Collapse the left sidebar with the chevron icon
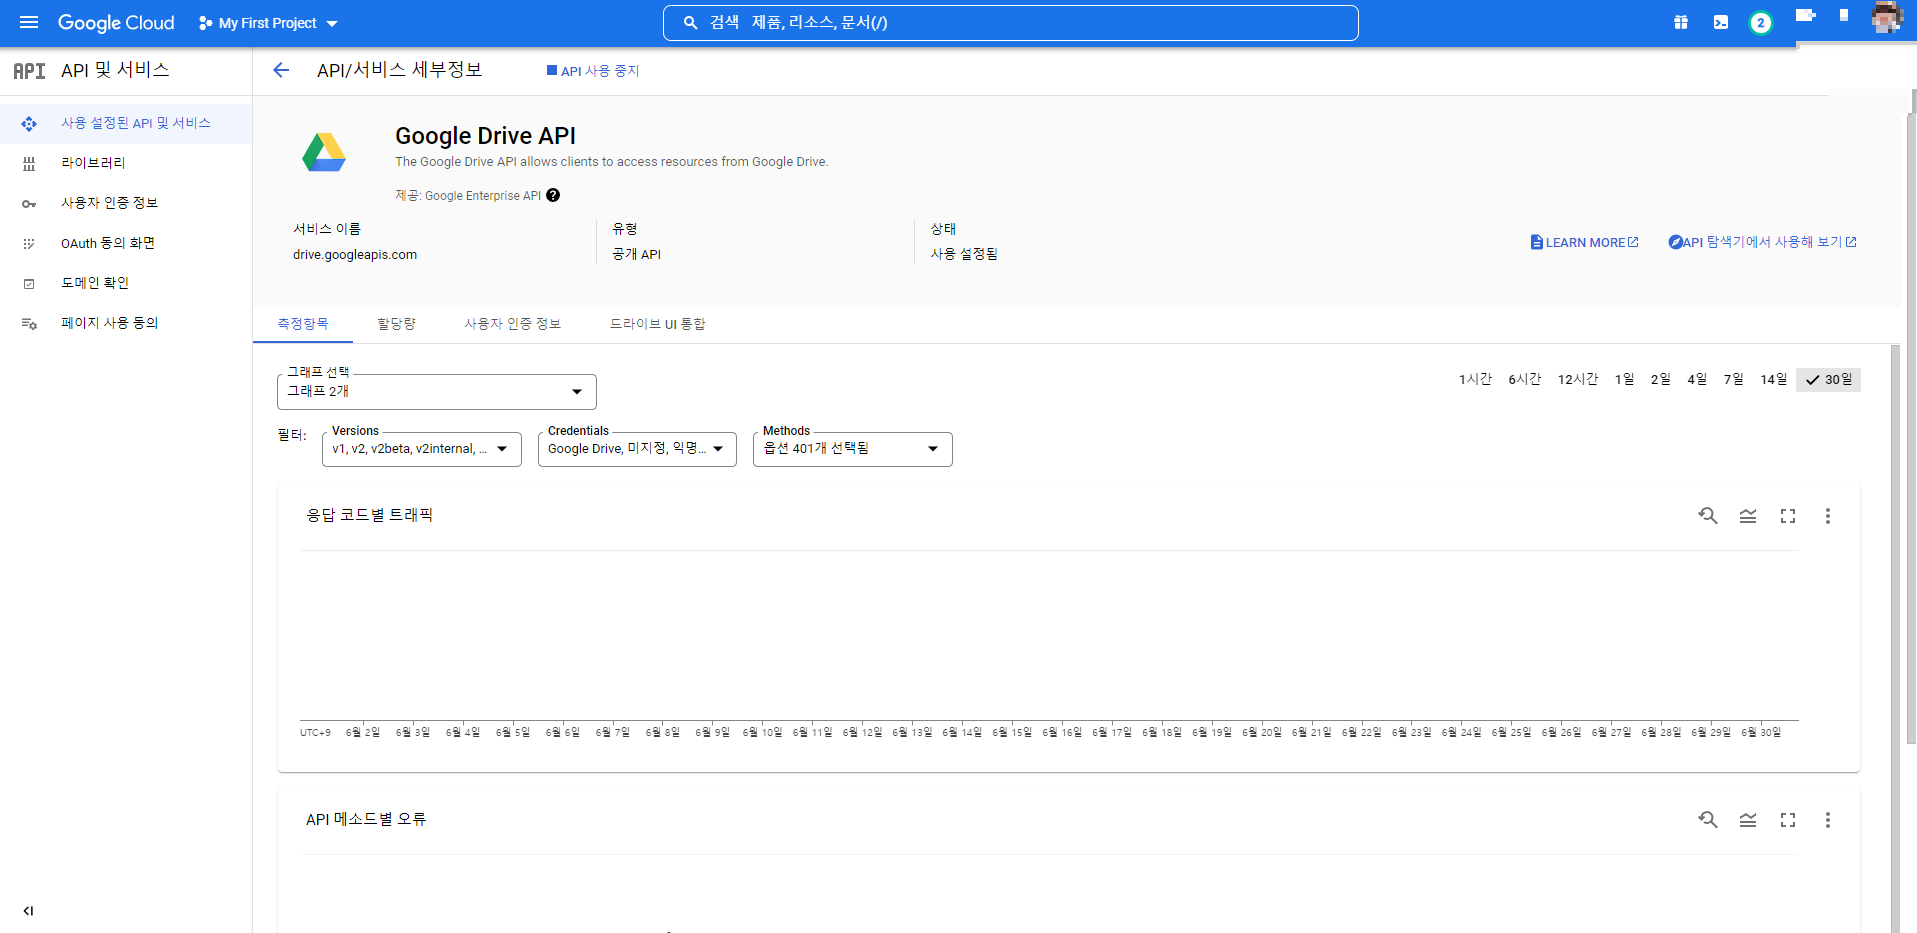Screen dimensions: 1917x933 (x=28, y=911)
